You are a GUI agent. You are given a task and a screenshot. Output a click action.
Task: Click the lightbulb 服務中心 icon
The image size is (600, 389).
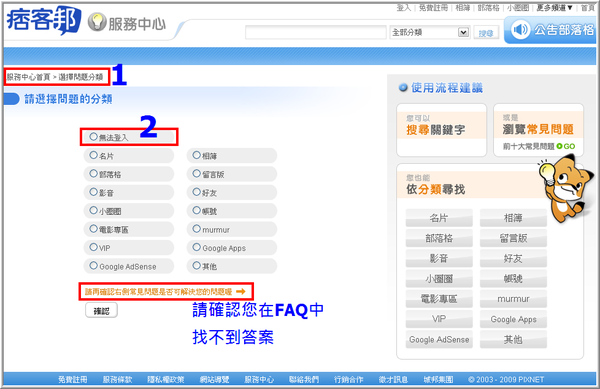click(97, 22)
